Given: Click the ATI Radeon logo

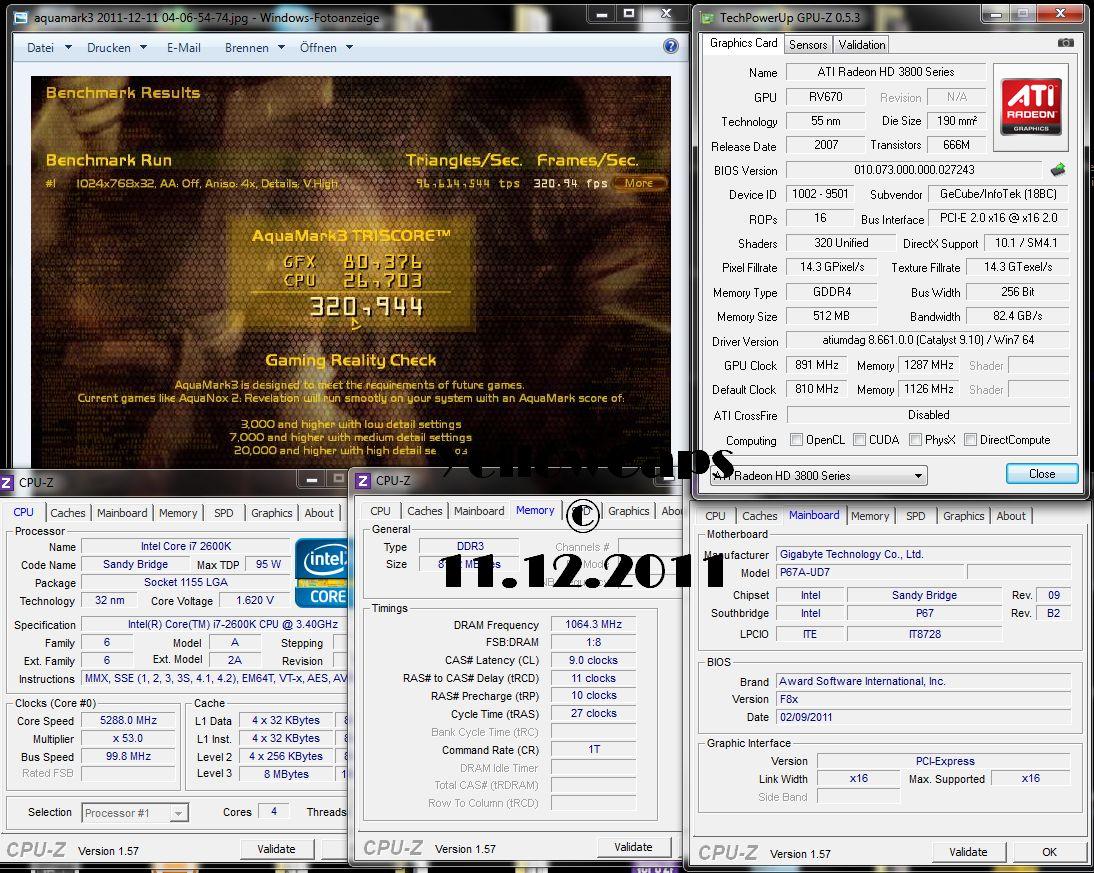Looking at the screenshot, I should tap(1031, 107).
